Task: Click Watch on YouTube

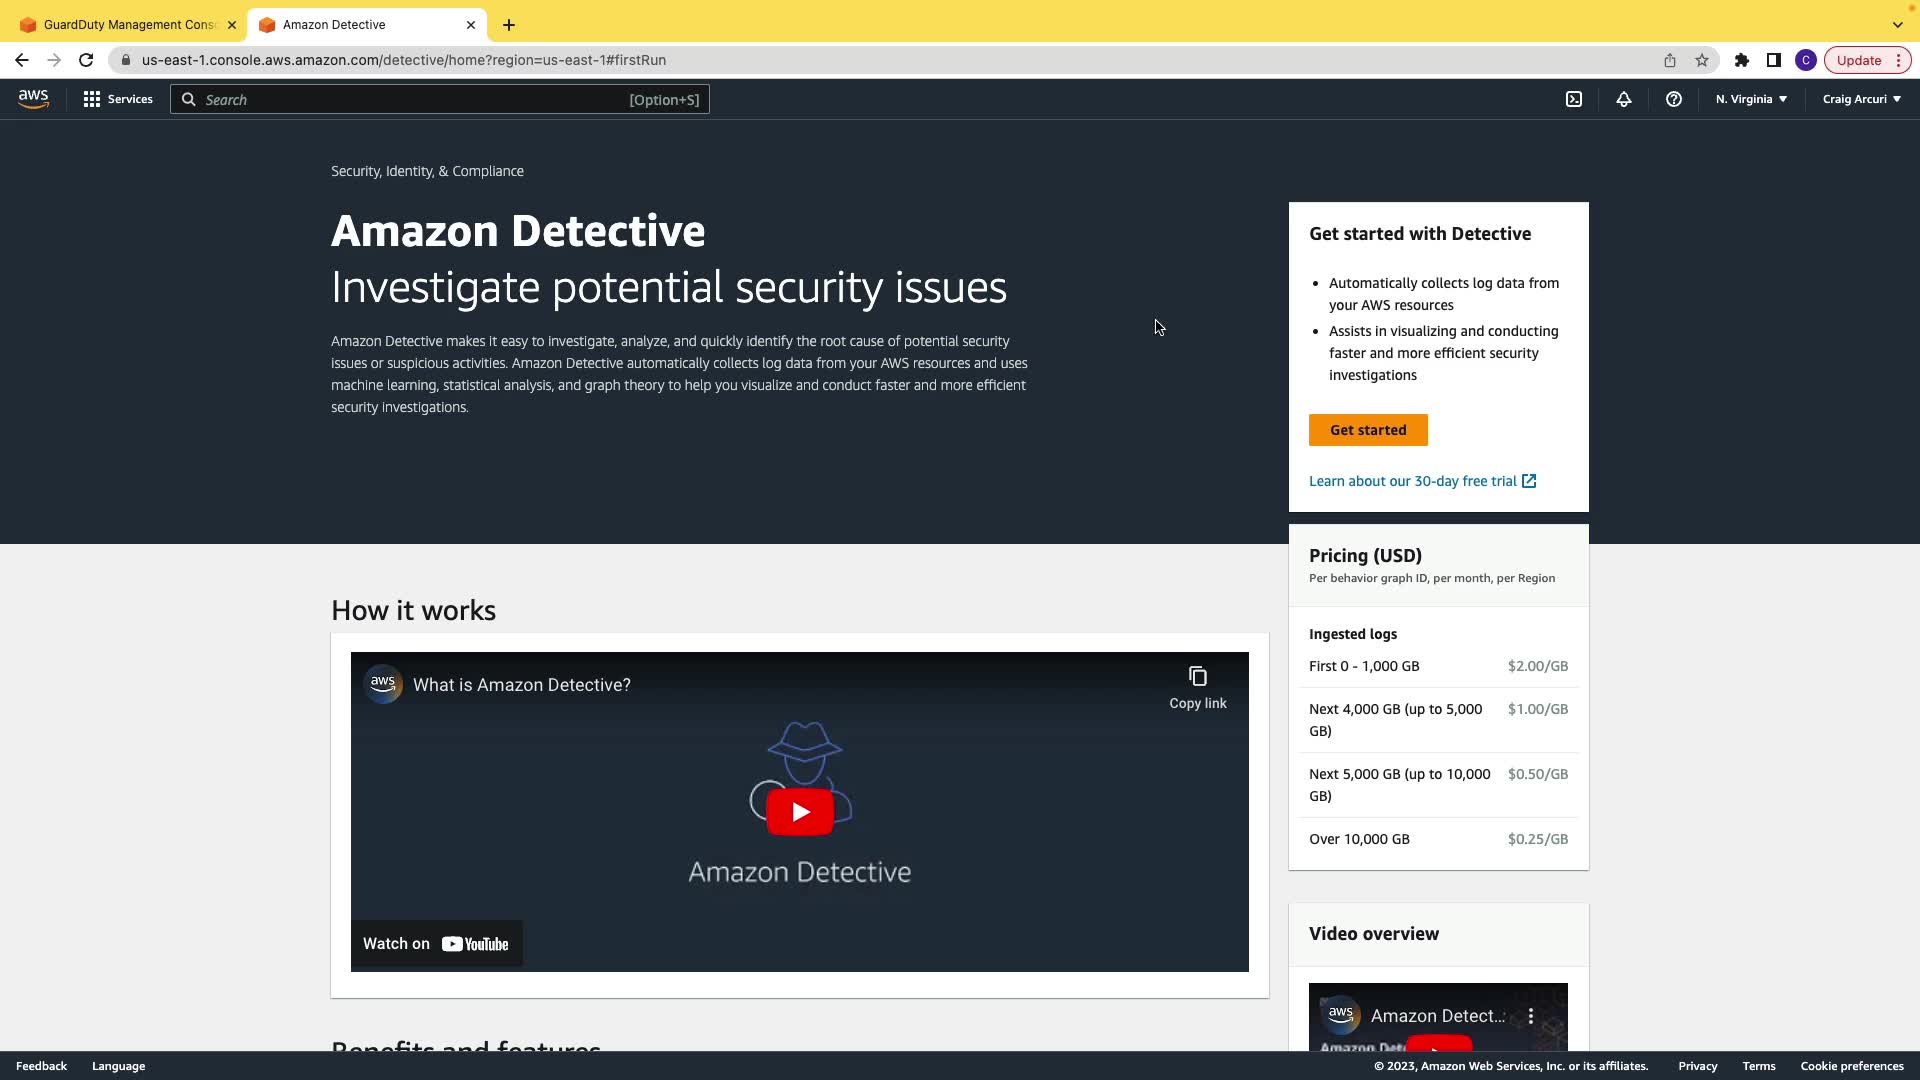Action: (x=436, y=944)
